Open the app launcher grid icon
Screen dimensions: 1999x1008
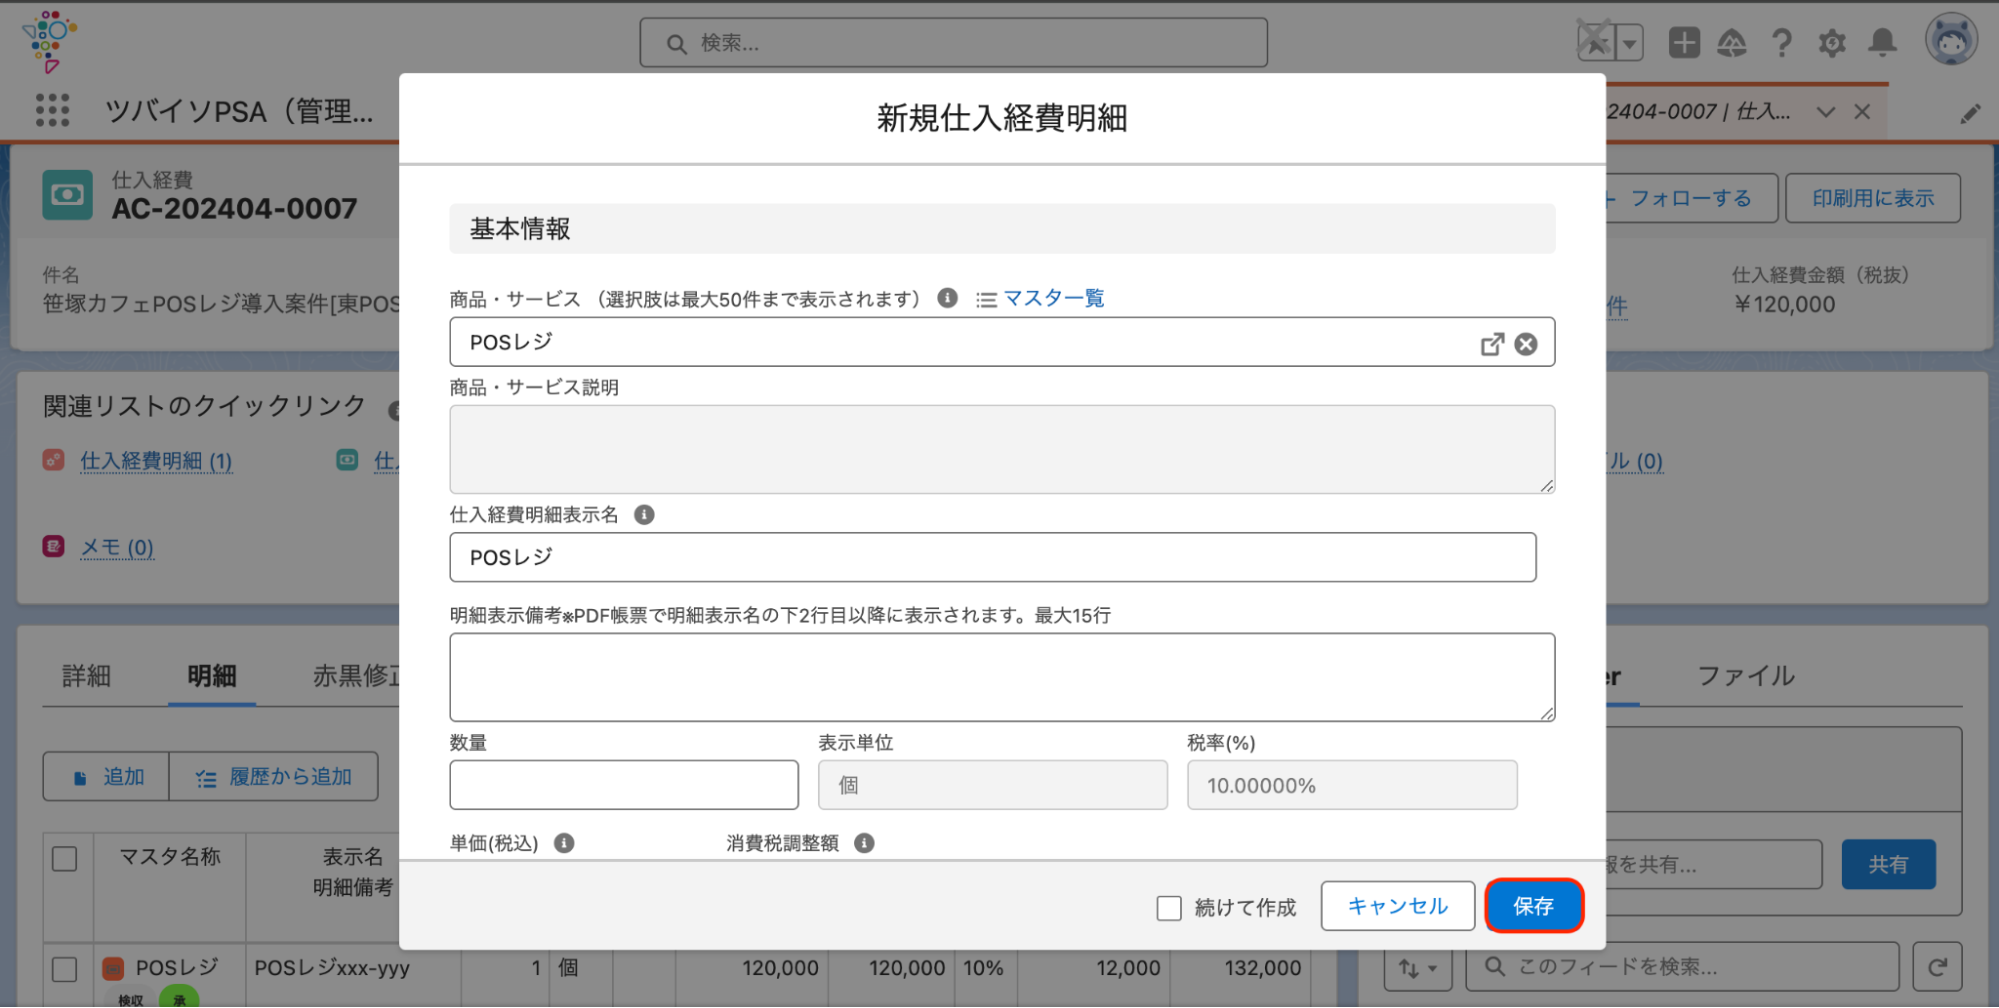(x=52, y=110)
